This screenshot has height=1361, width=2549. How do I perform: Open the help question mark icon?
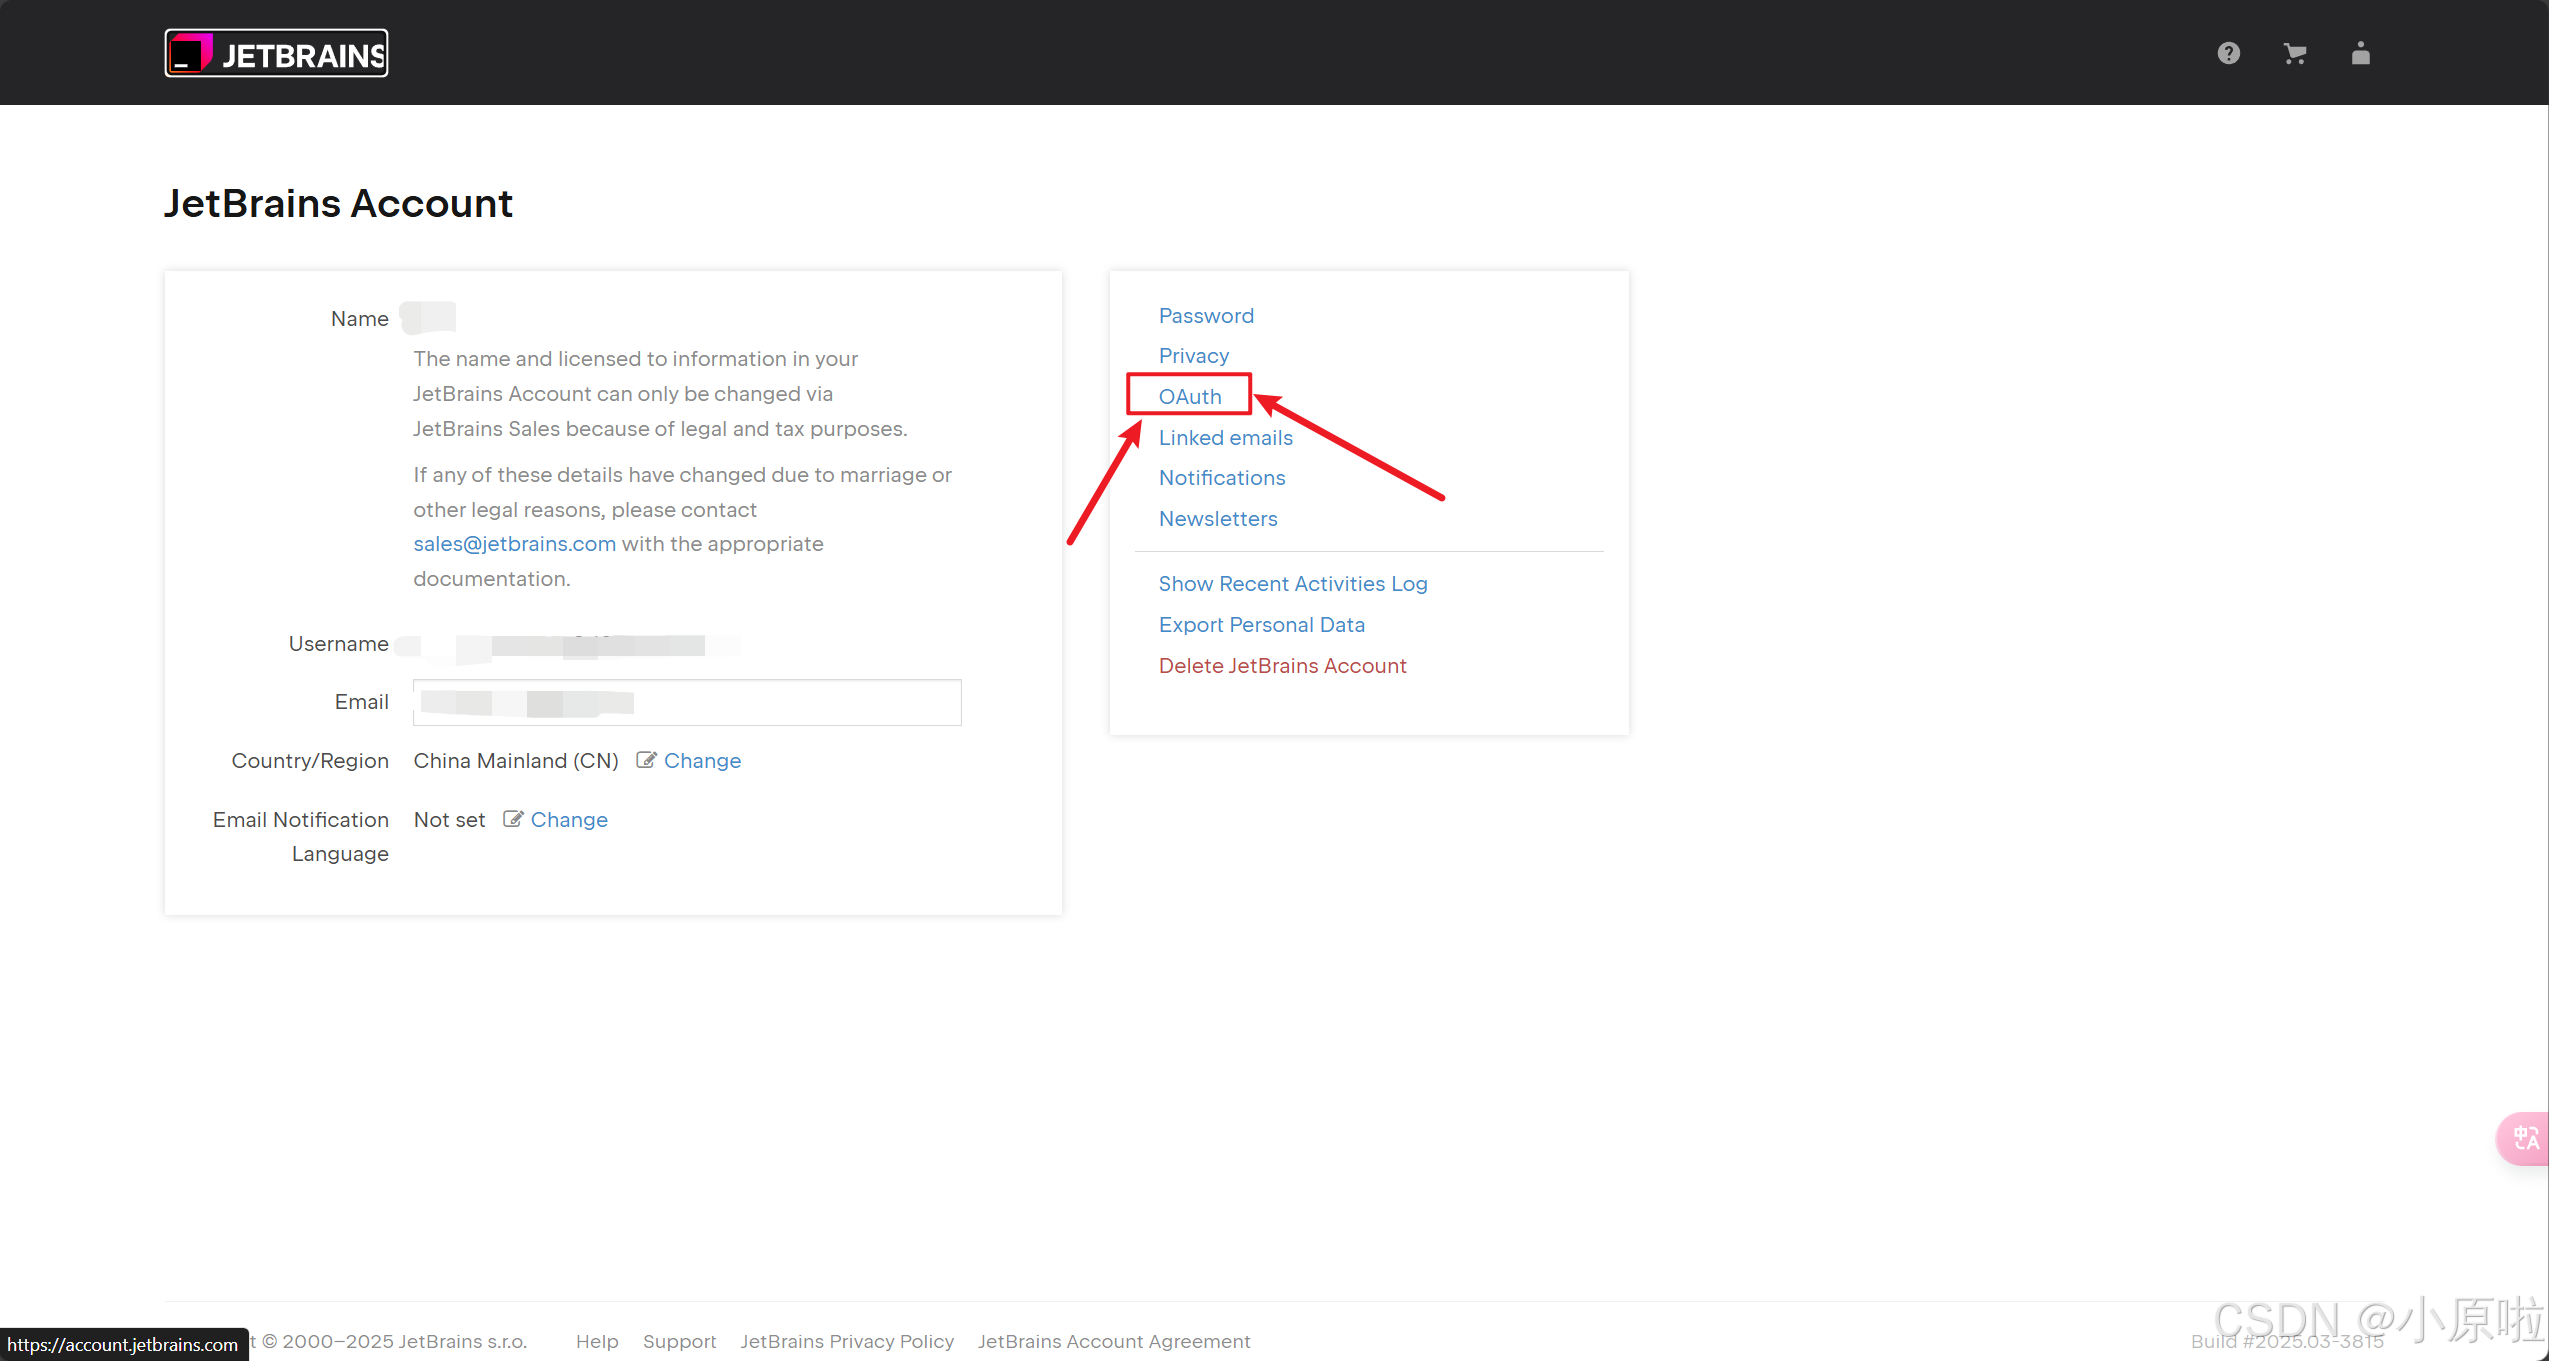[2228, 54]
